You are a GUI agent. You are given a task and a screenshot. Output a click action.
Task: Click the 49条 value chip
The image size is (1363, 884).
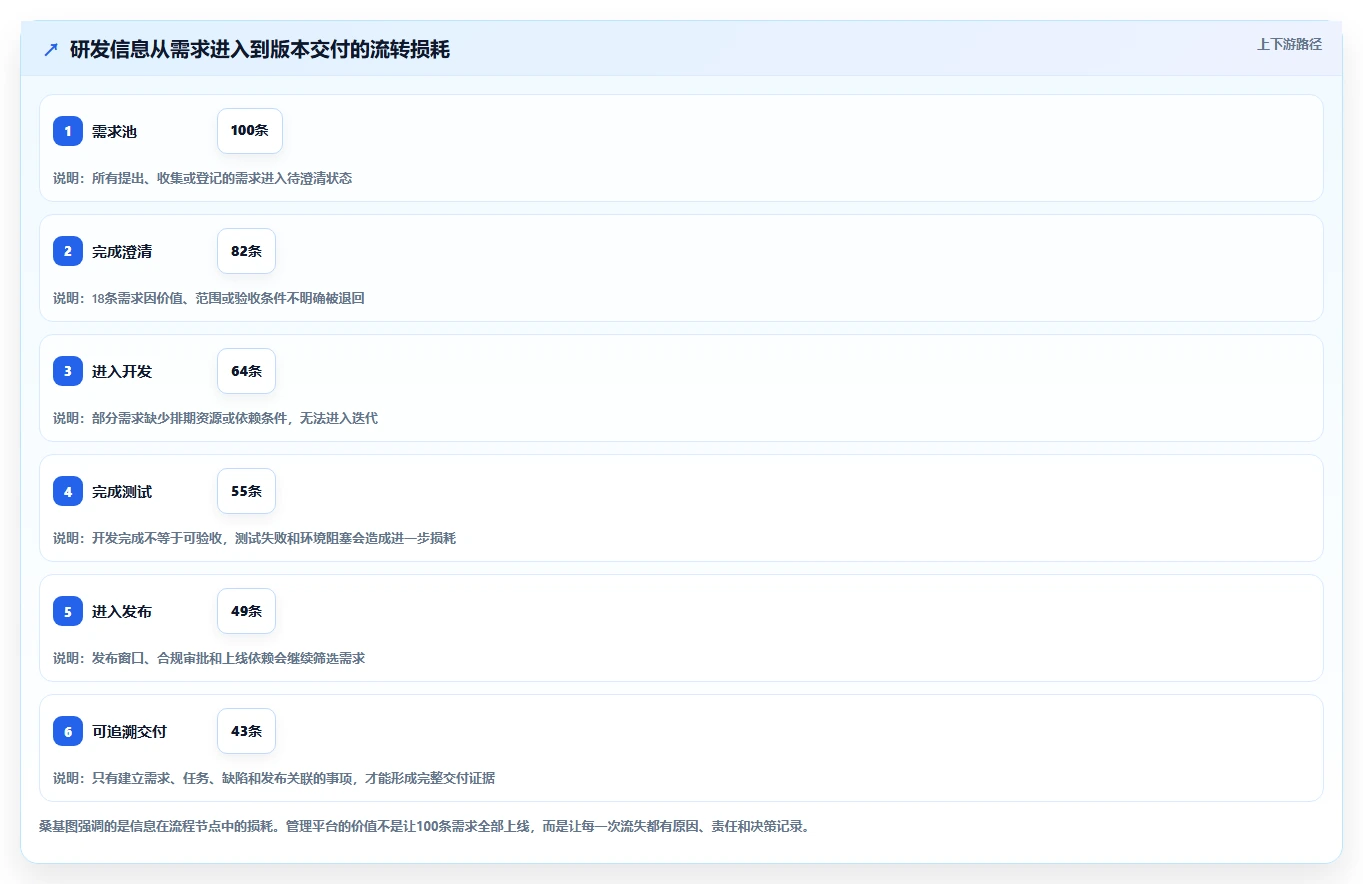click(x=246, y=611)
